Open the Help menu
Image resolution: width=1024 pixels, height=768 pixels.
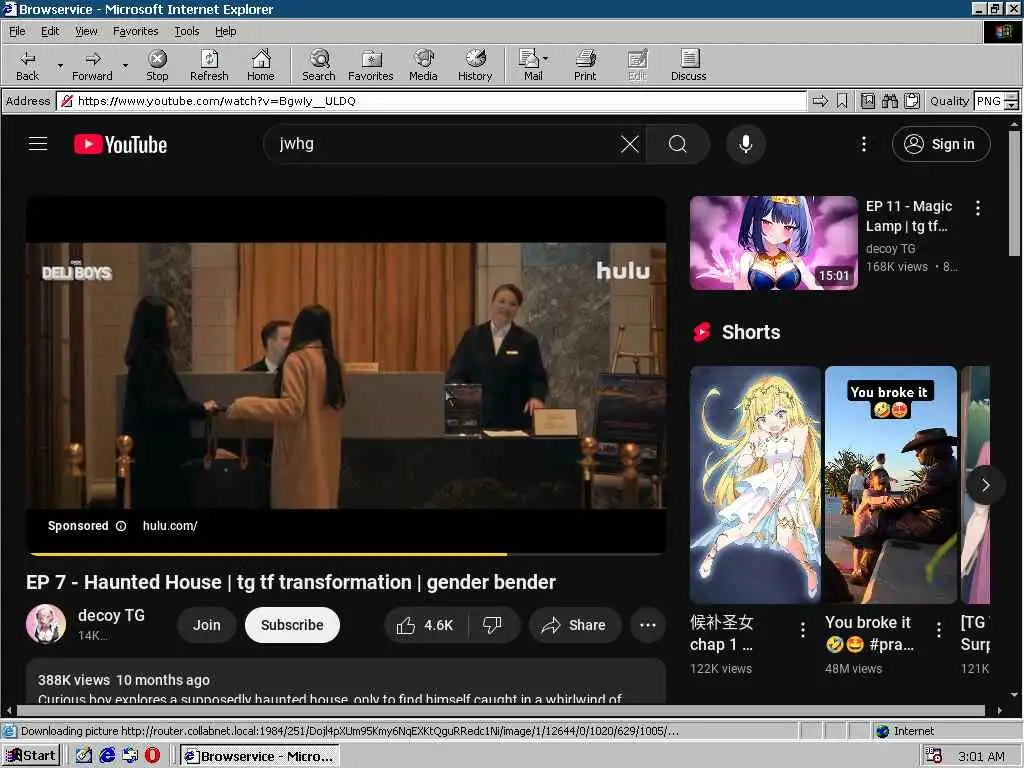tap(225, 31)
